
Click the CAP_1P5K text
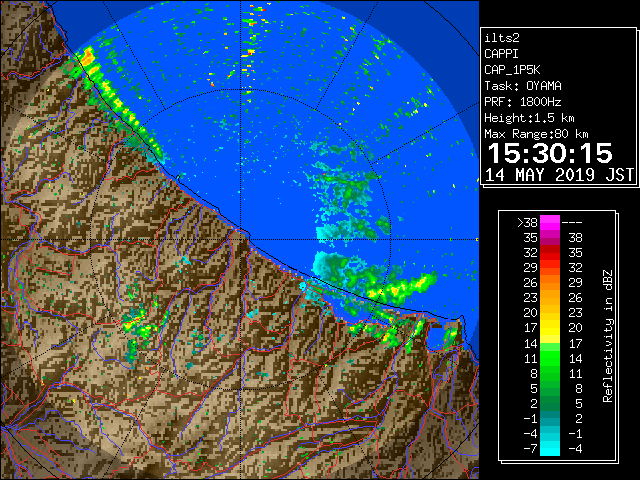coord(512,70)
